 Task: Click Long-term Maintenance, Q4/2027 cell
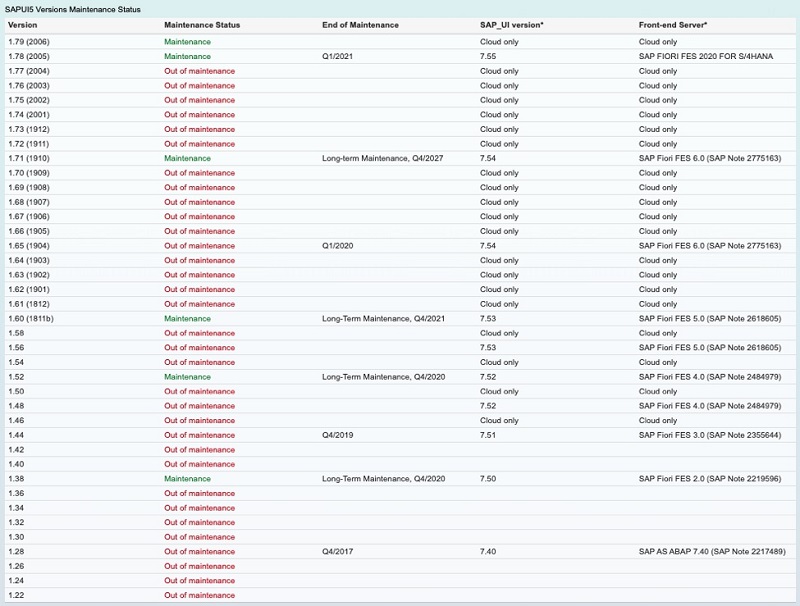[383, 158]
